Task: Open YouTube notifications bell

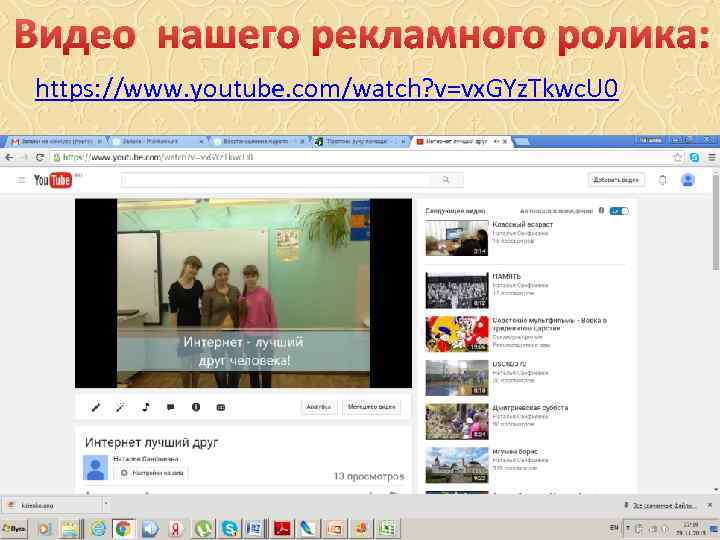Action: tap(662, 180)
